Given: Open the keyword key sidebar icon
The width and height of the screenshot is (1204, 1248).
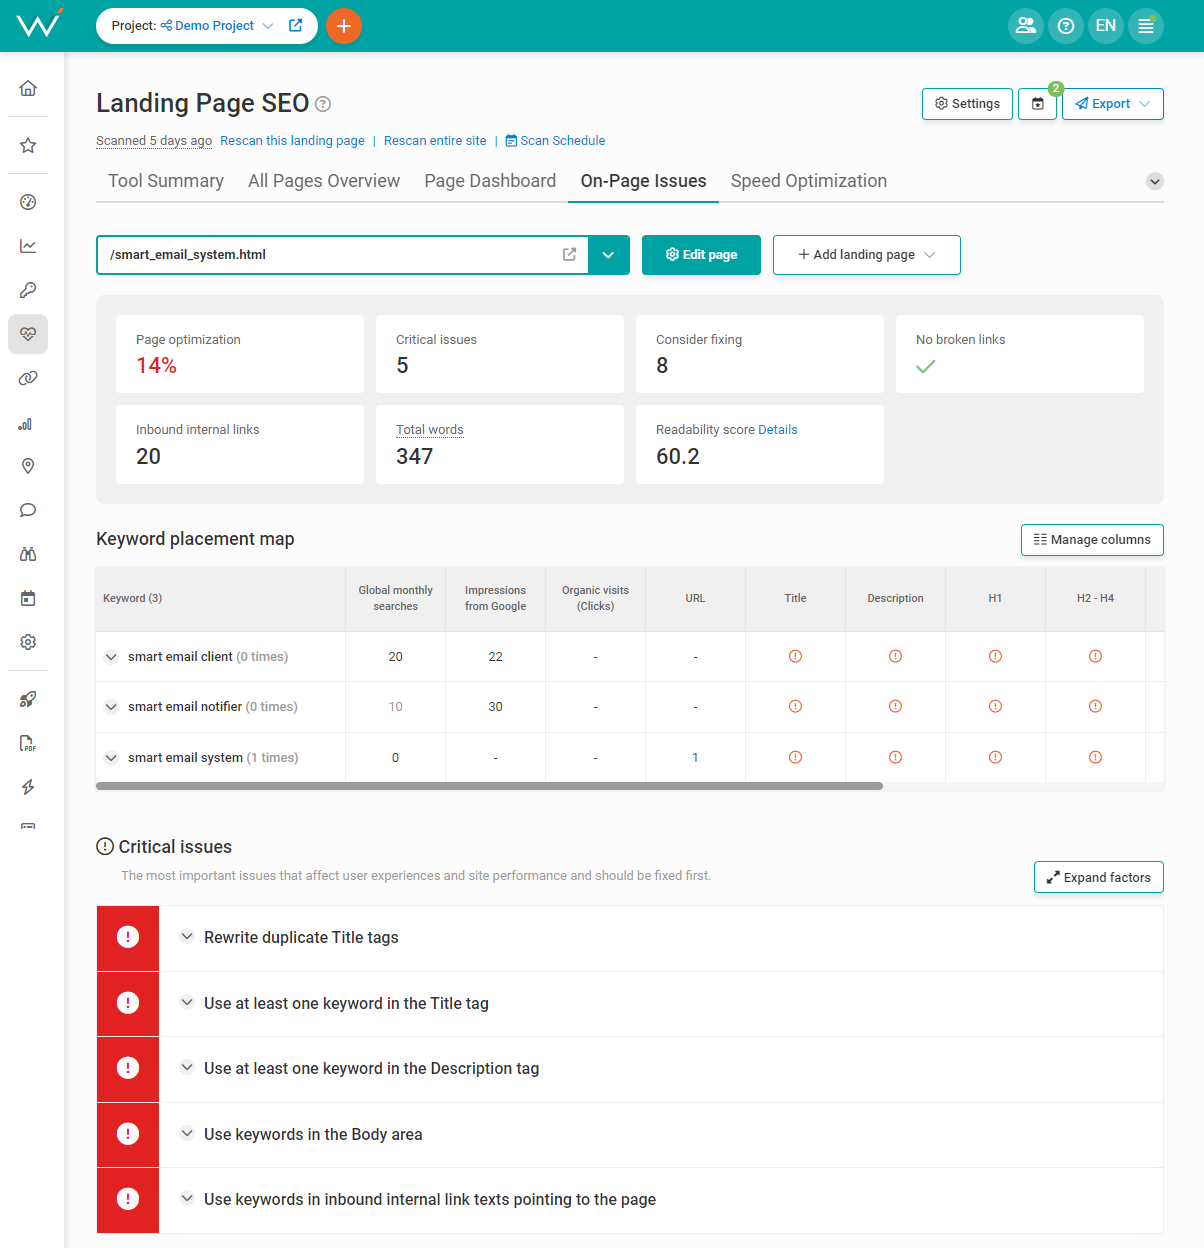Looking at the screenshot, I should click(x=28, y=290).
